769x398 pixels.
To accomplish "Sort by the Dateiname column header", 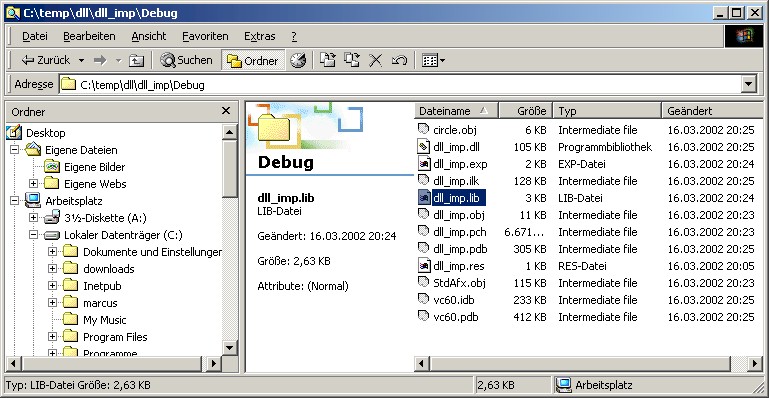I will pos(457,111).
